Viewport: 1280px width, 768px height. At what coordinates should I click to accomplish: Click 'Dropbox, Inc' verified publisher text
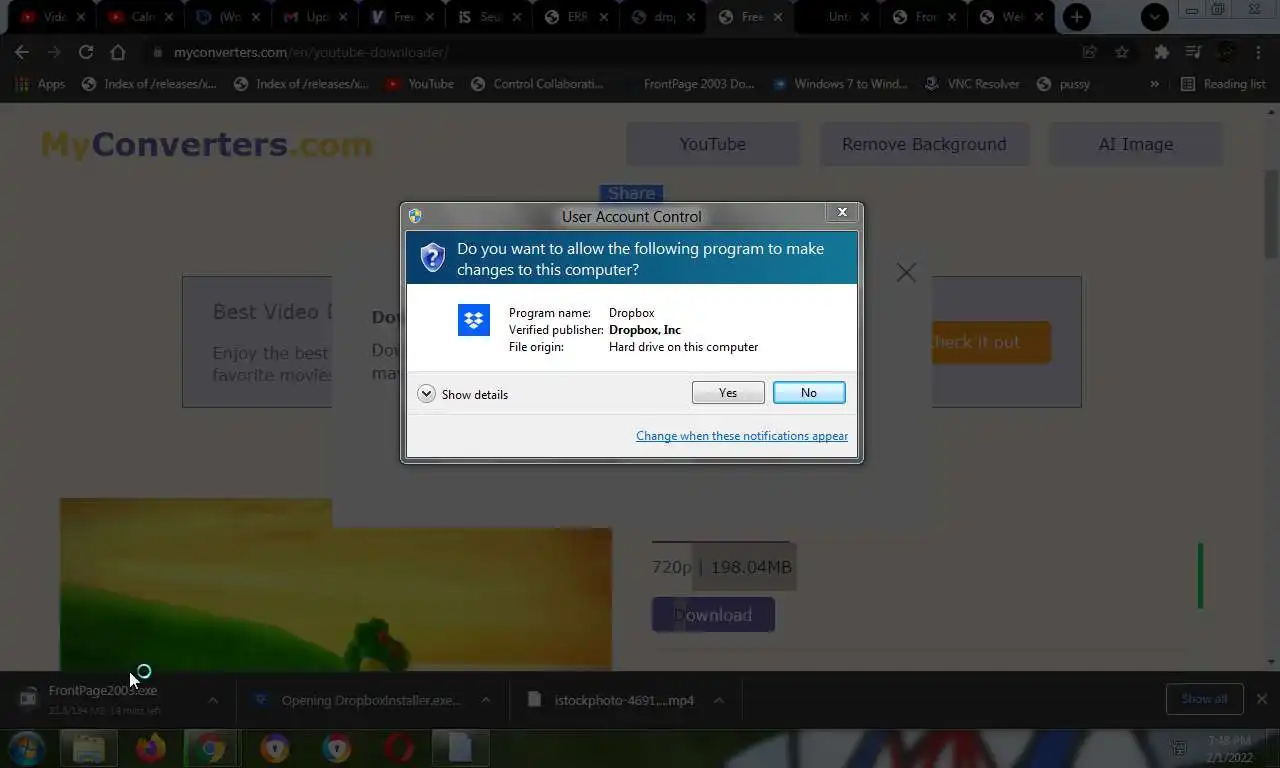click(645, 330)
